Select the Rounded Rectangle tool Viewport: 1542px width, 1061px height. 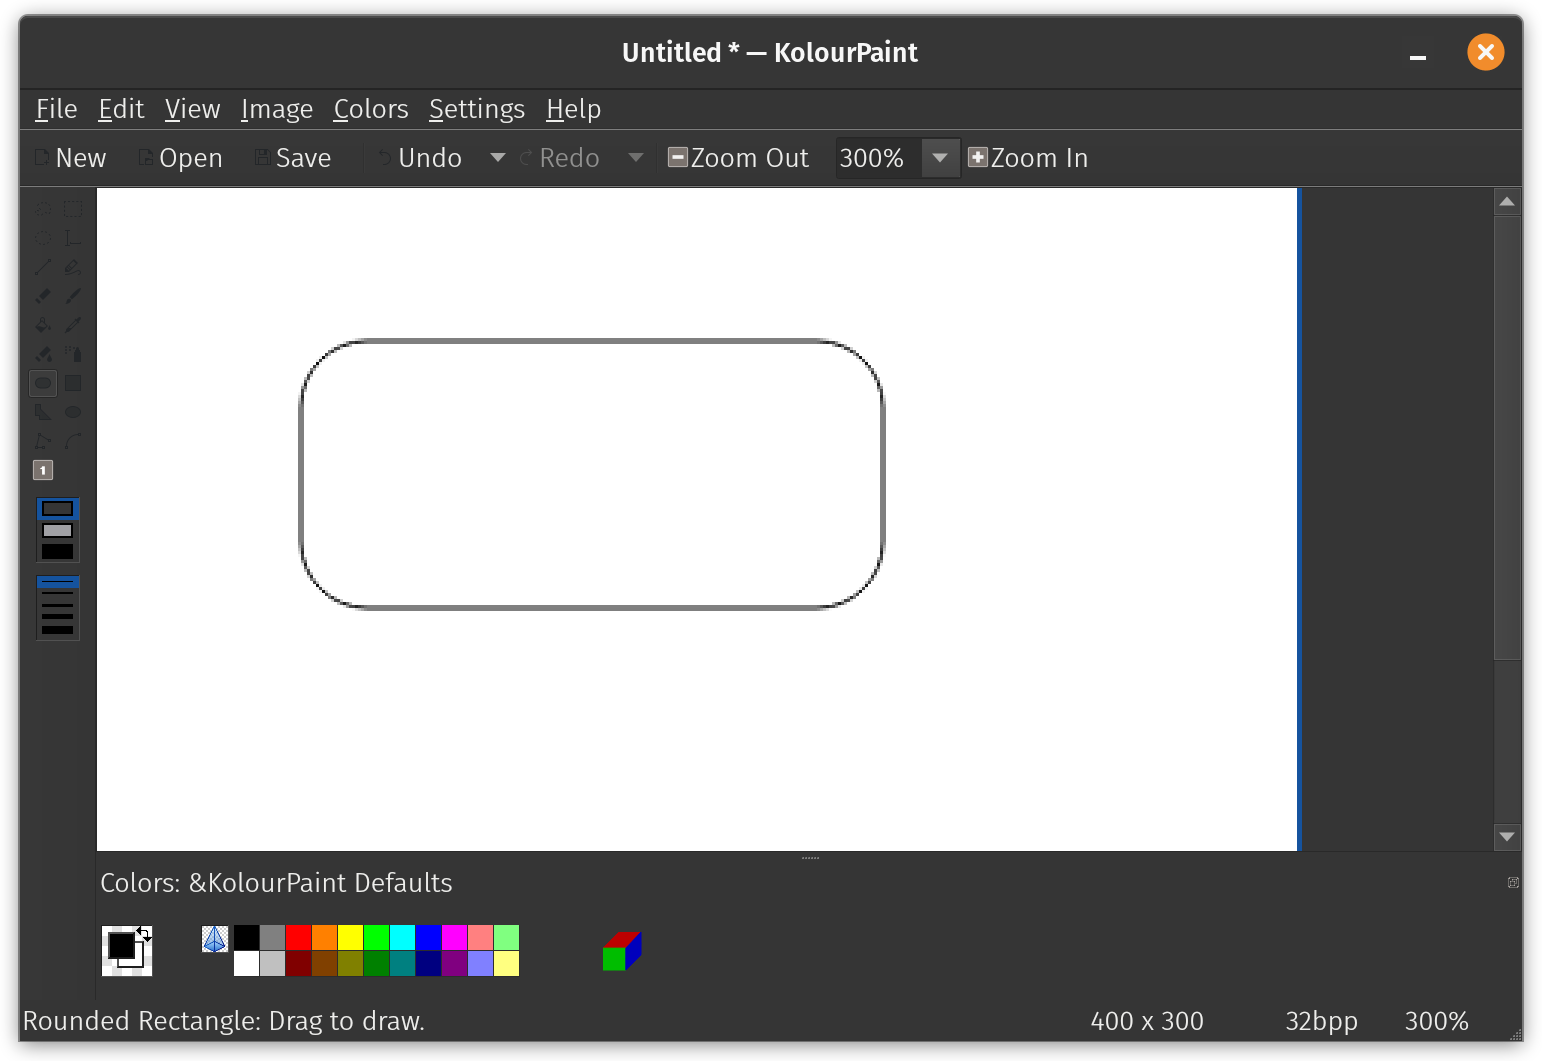point(43,383)
